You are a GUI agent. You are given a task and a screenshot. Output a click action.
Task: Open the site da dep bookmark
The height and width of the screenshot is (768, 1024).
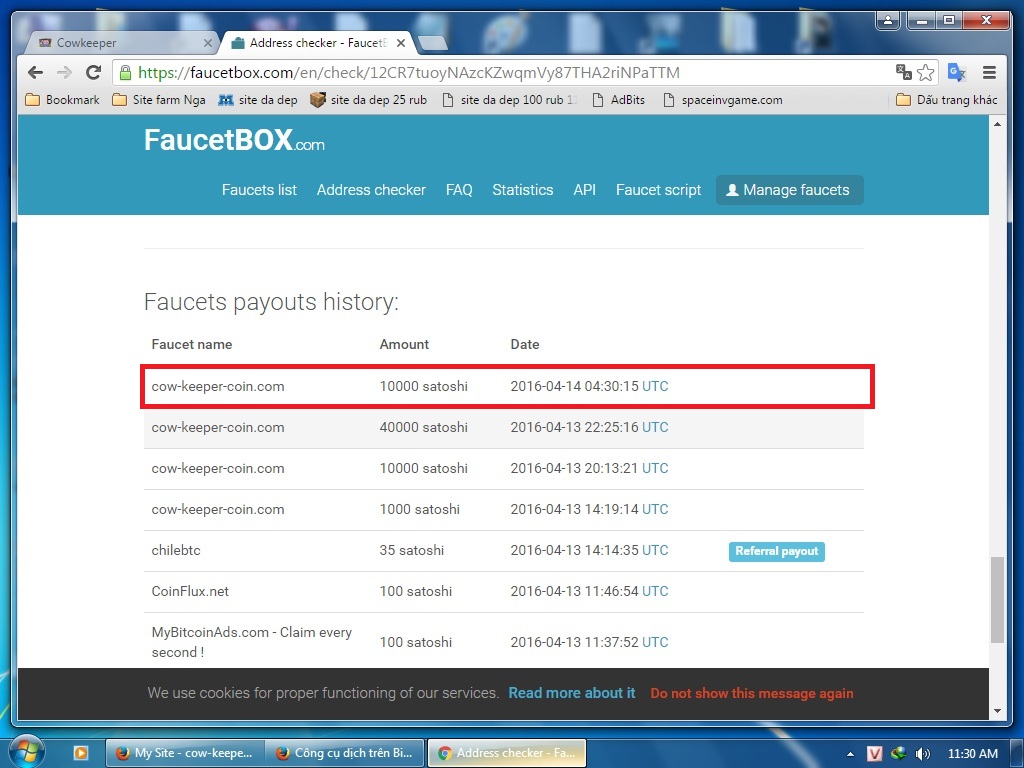coord(258,100)
